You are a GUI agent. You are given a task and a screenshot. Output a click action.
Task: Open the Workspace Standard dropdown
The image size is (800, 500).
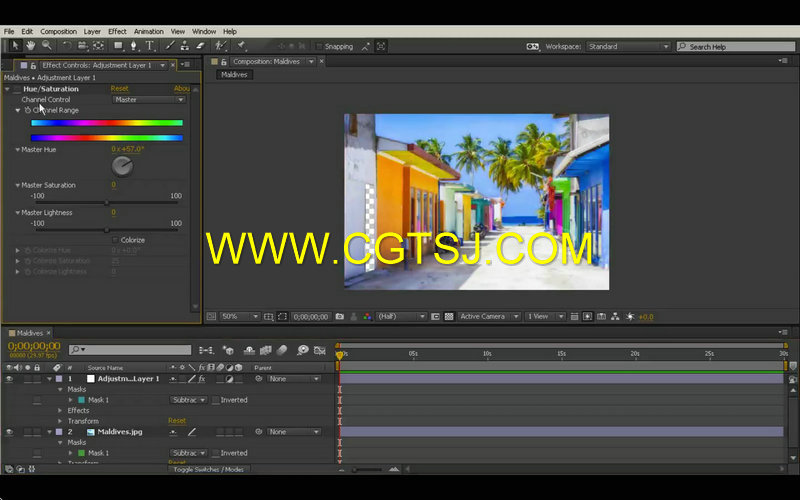pyautogui.click(x=628, y=46)
